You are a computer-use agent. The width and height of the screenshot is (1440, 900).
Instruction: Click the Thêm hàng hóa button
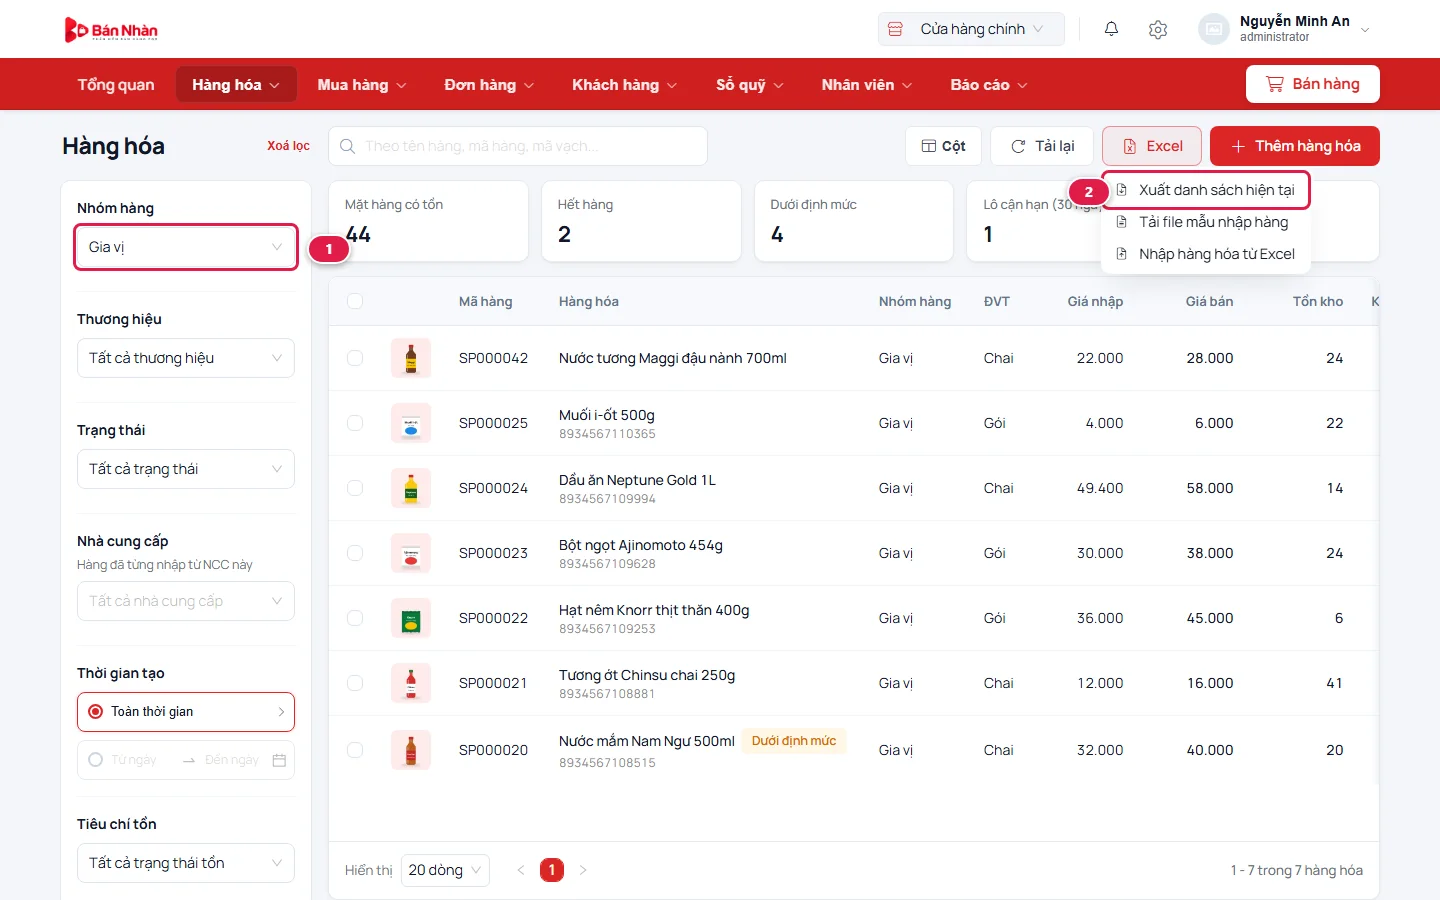(1295, 146)
